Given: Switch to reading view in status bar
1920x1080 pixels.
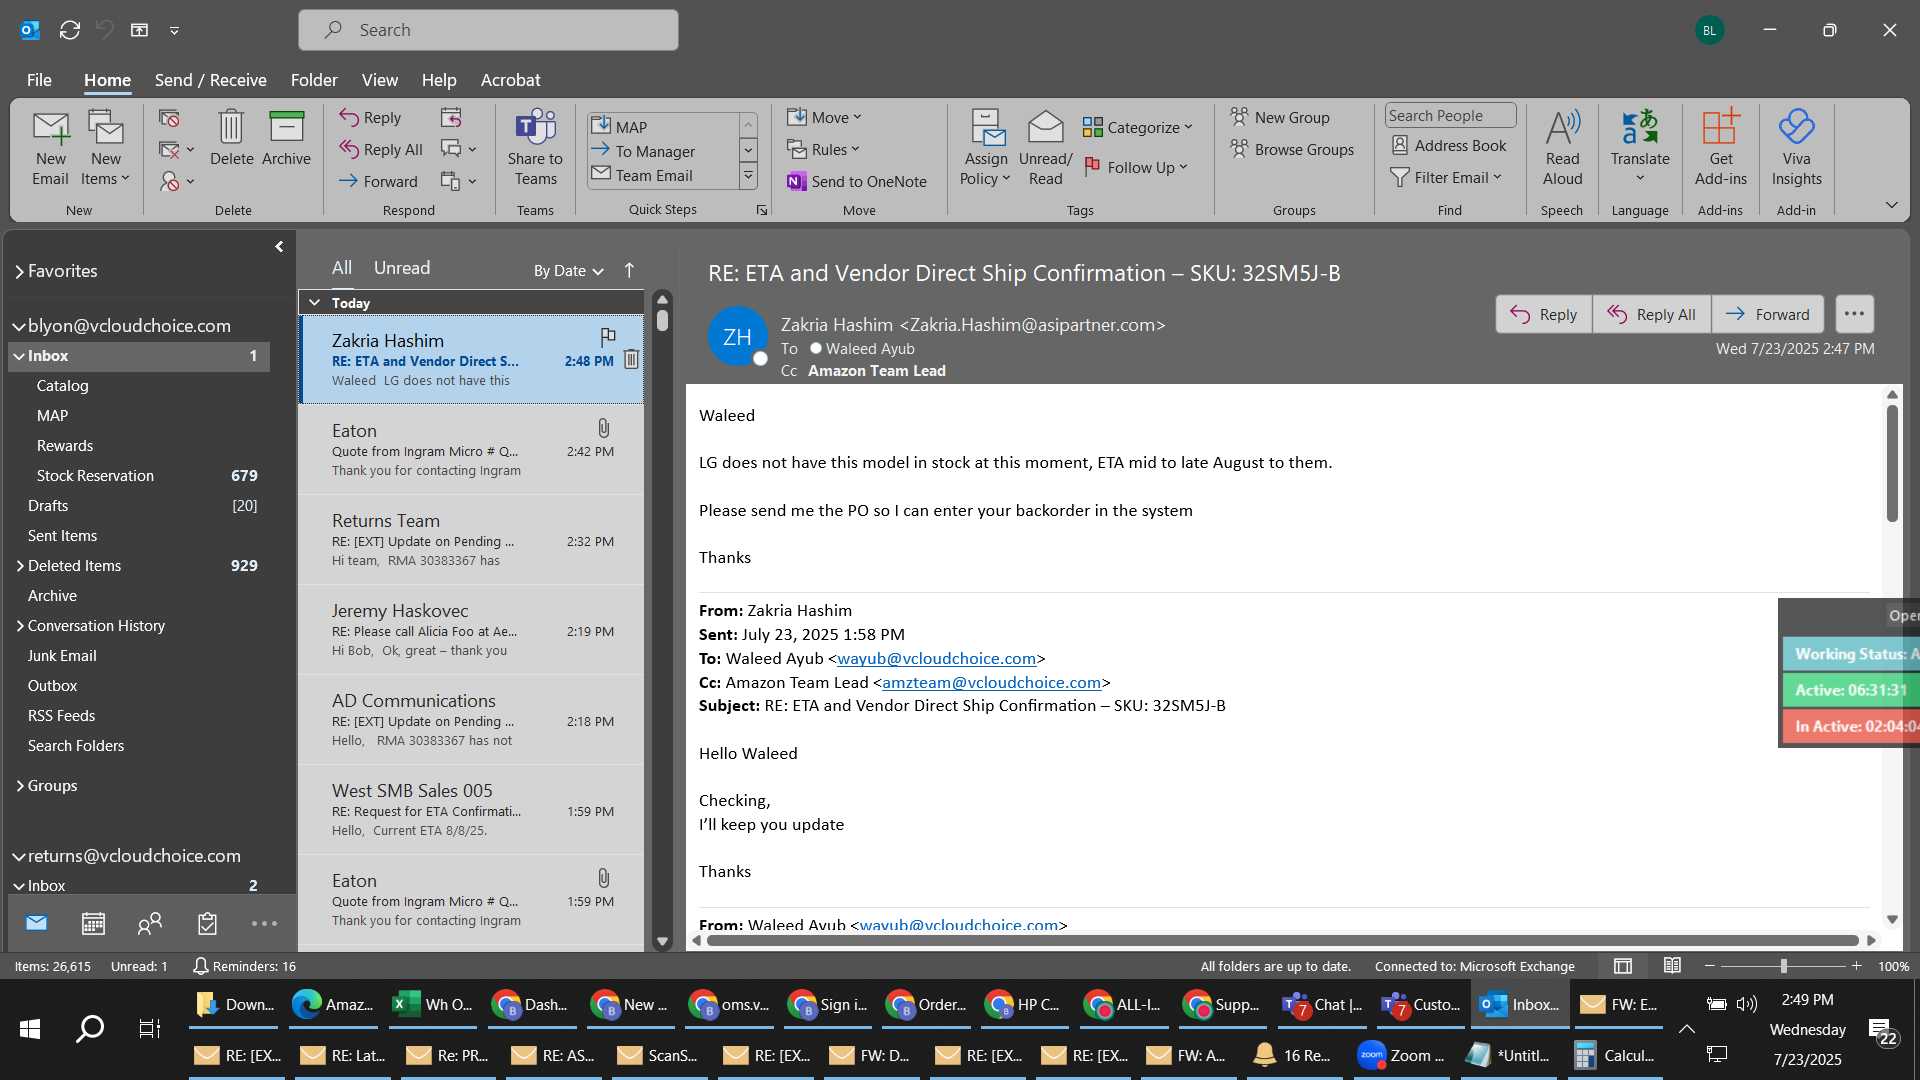Looking at the screenshot, I should (x=1672, y=966).
